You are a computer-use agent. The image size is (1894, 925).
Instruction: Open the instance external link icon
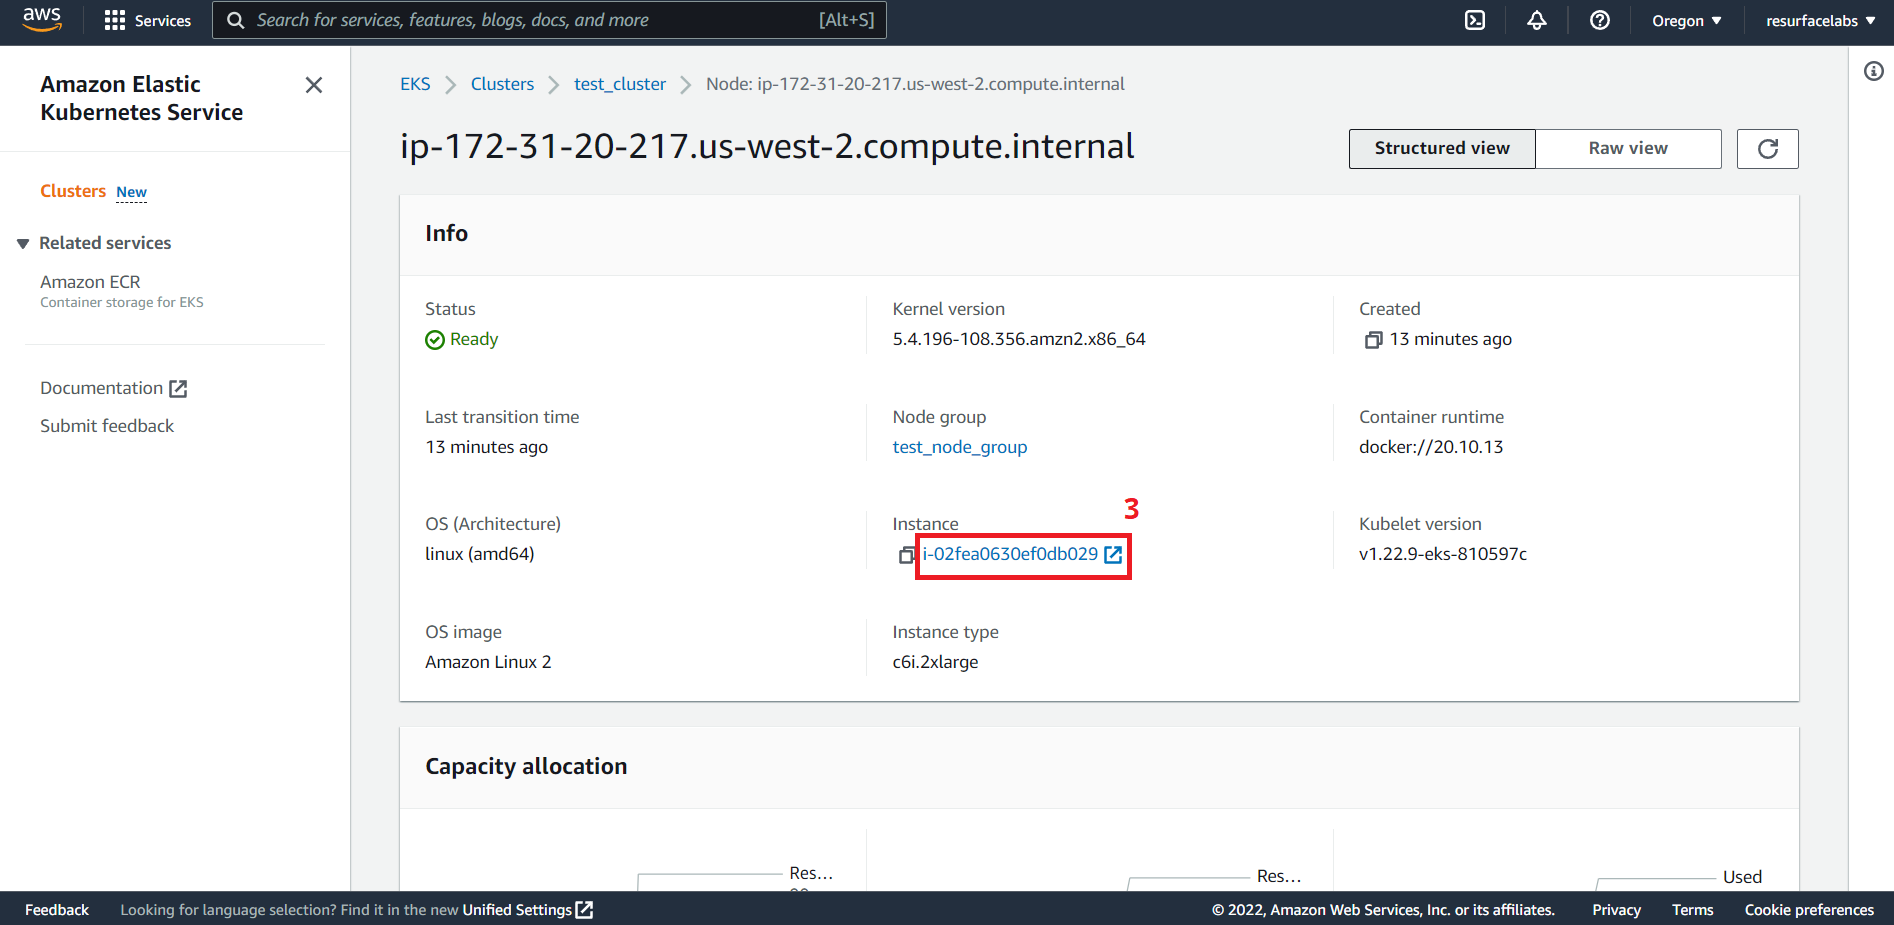pos(1113,555)
